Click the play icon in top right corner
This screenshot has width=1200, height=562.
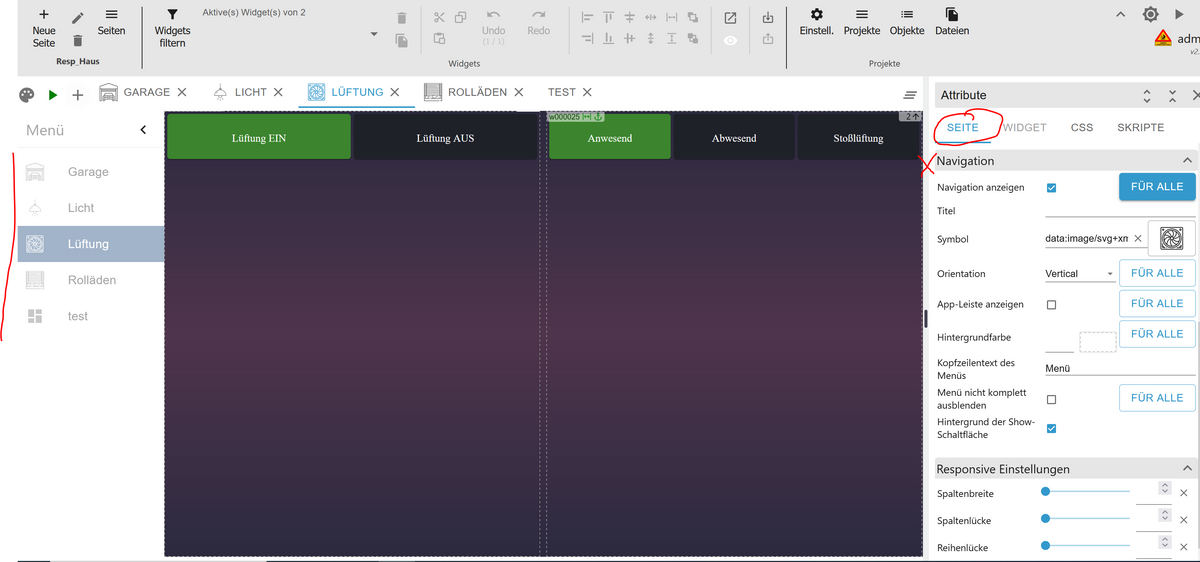(x=1180, y=14)
